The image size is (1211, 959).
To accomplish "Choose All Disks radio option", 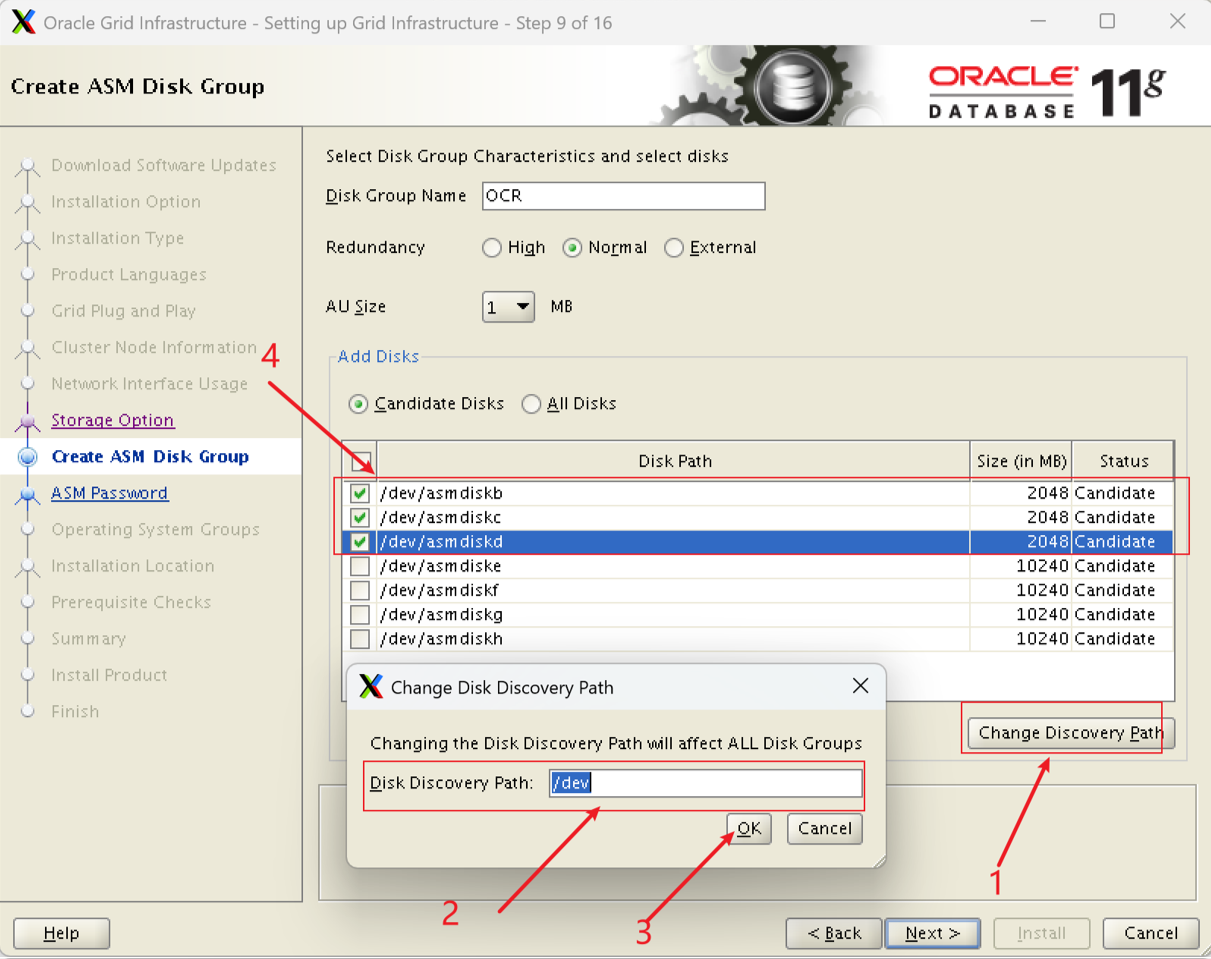I will click(531, 404).
